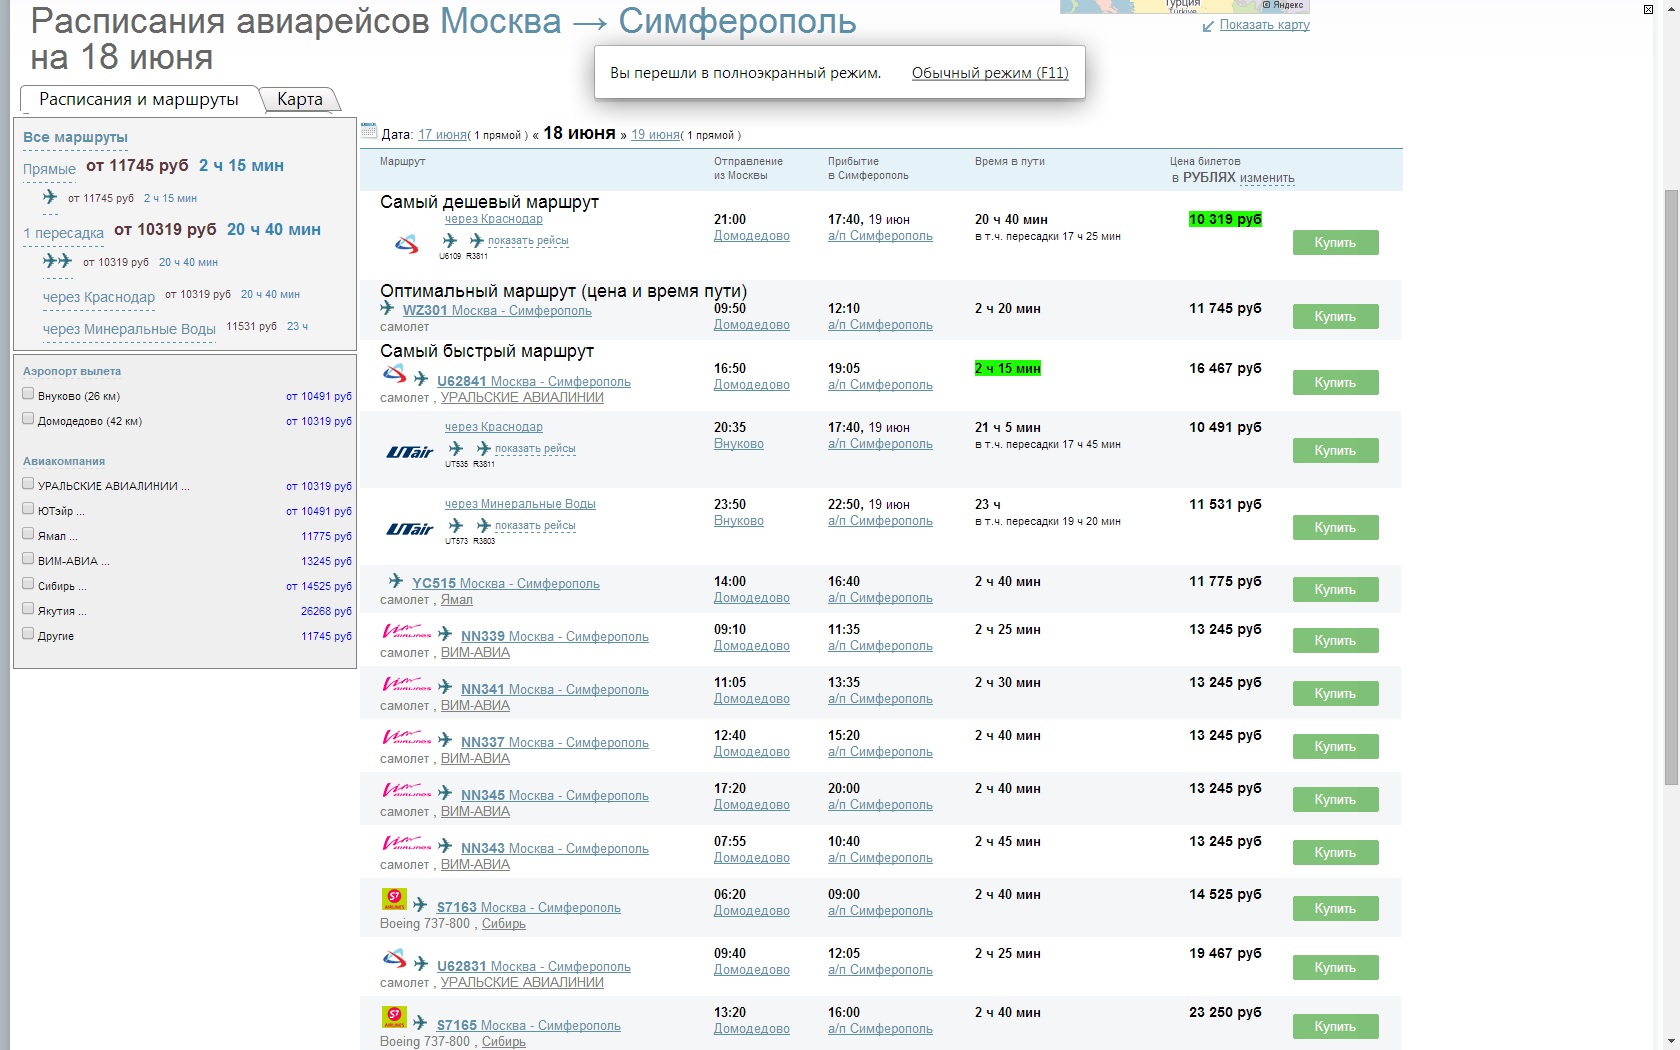Switch to the Расписания и маршруты tab
The image size is (1680, 1050).
pyautogui.click(x=139, y=99)
